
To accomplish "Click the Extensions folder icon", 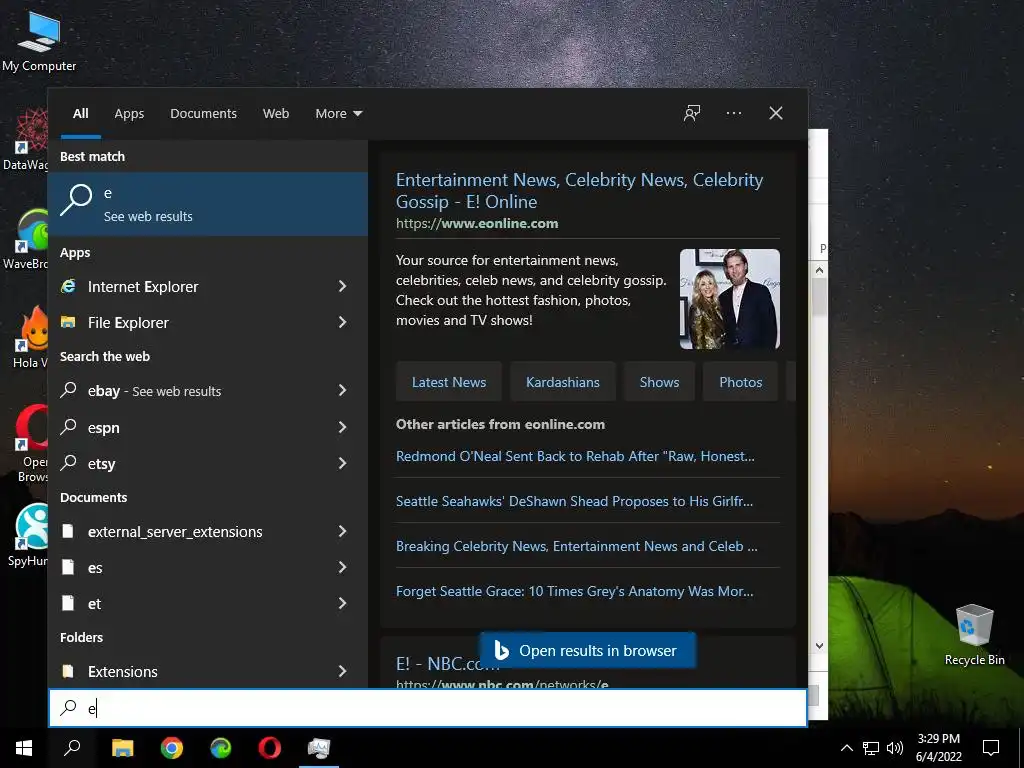I will (x=68, y=671).
